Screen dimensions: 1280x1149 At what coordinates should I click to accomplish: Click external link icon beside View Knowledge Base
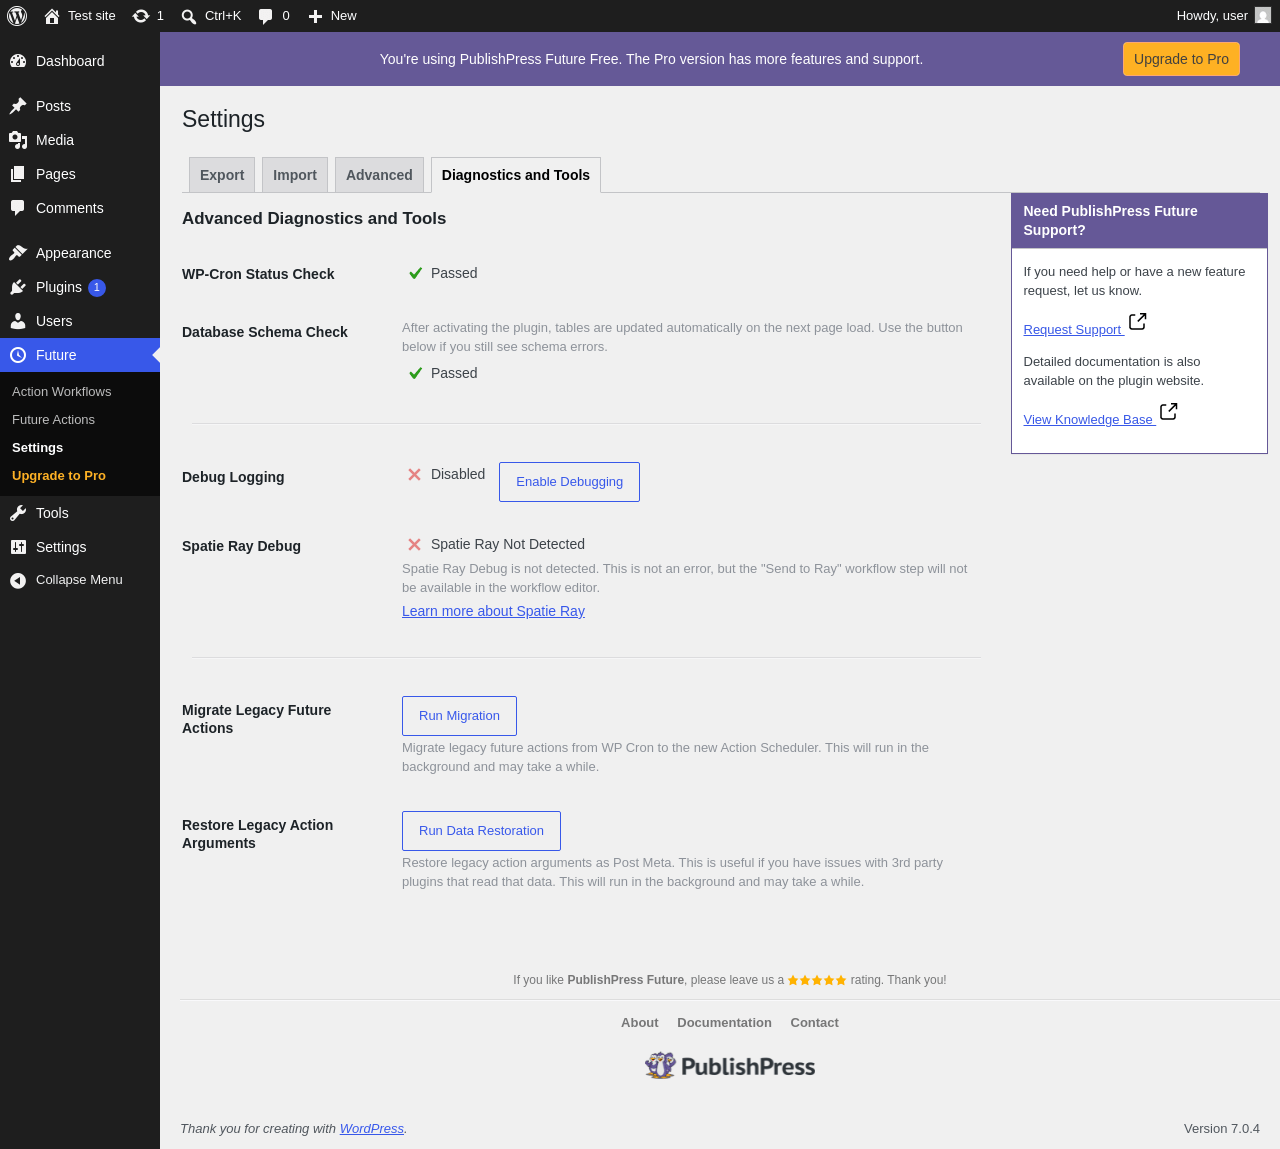1169,411
